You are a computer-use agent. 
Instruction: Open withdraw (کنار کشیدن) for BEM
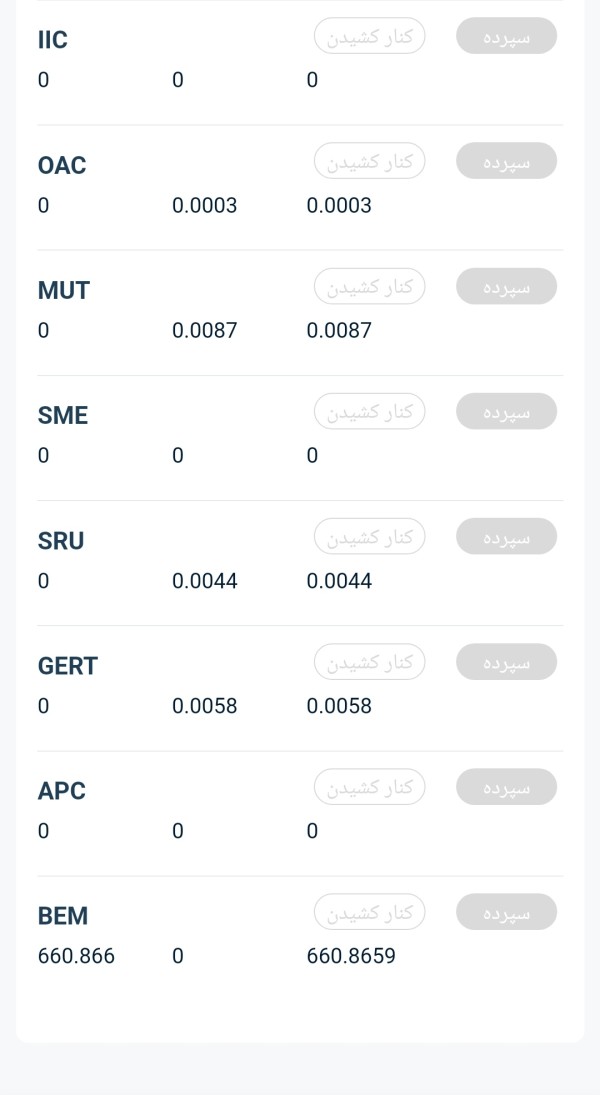(x=369, y=912)
